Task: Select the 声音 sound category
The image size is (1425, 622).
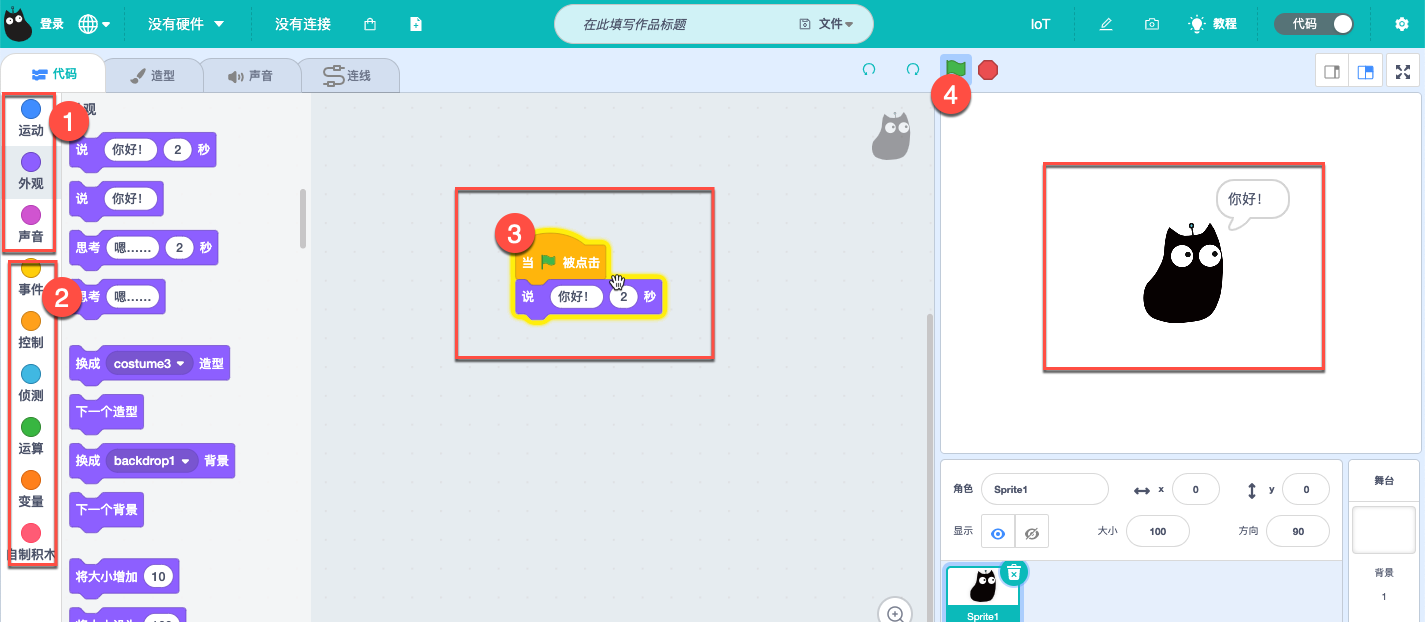Action: tap(31, 224)
